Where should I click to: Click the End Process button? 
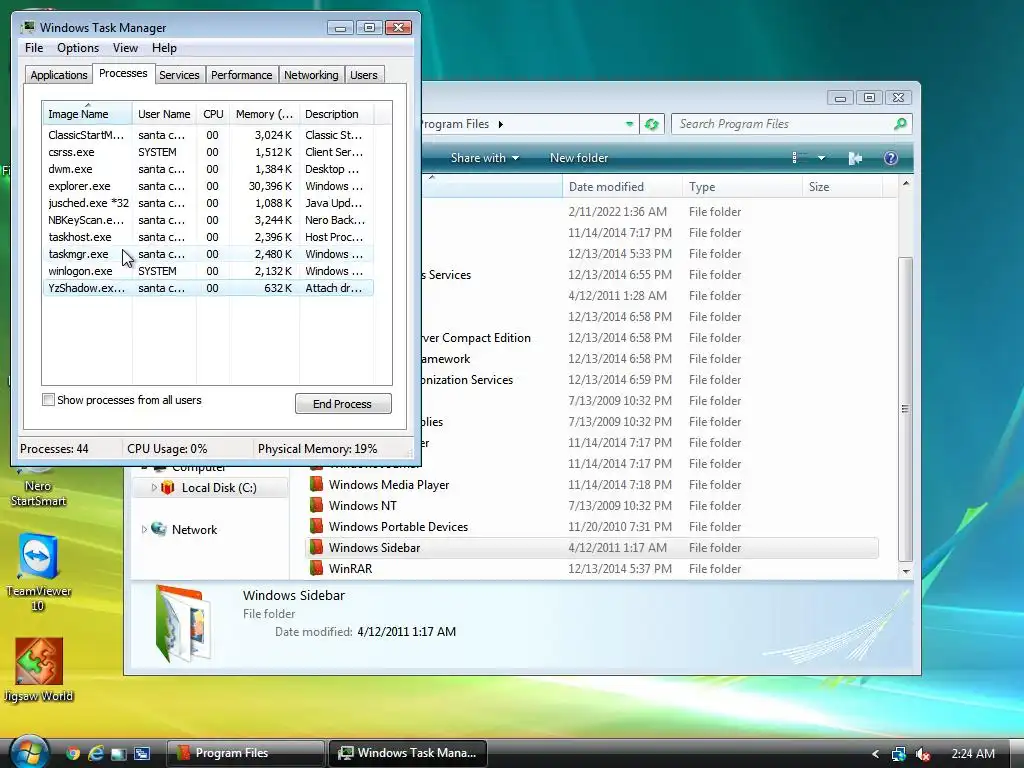(343, 404)
